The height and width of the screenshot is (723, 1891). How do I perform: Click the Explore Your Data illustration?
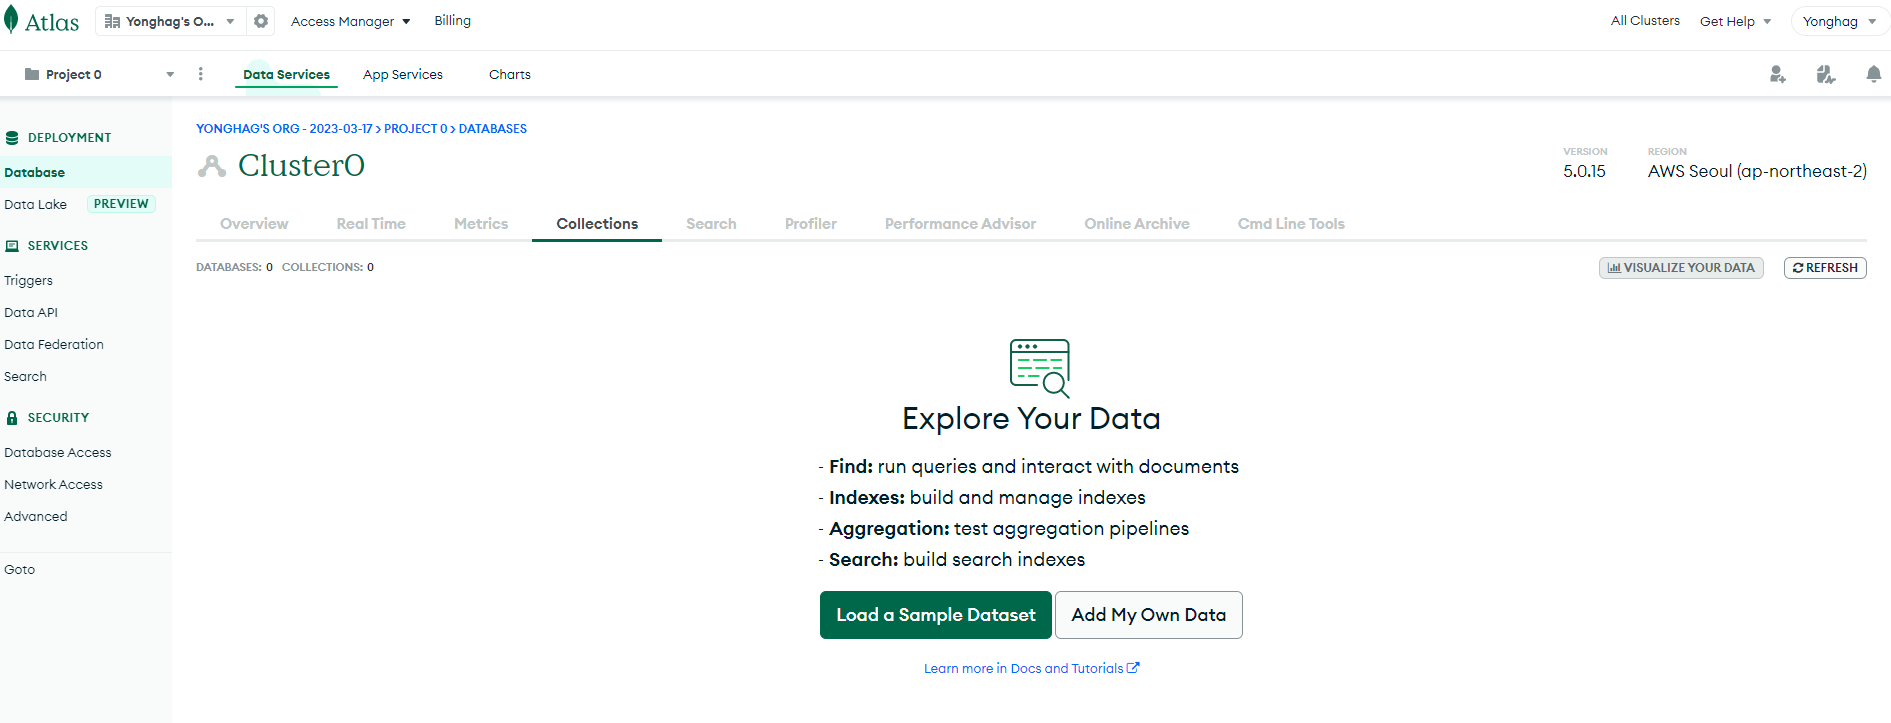point(1040,368)
